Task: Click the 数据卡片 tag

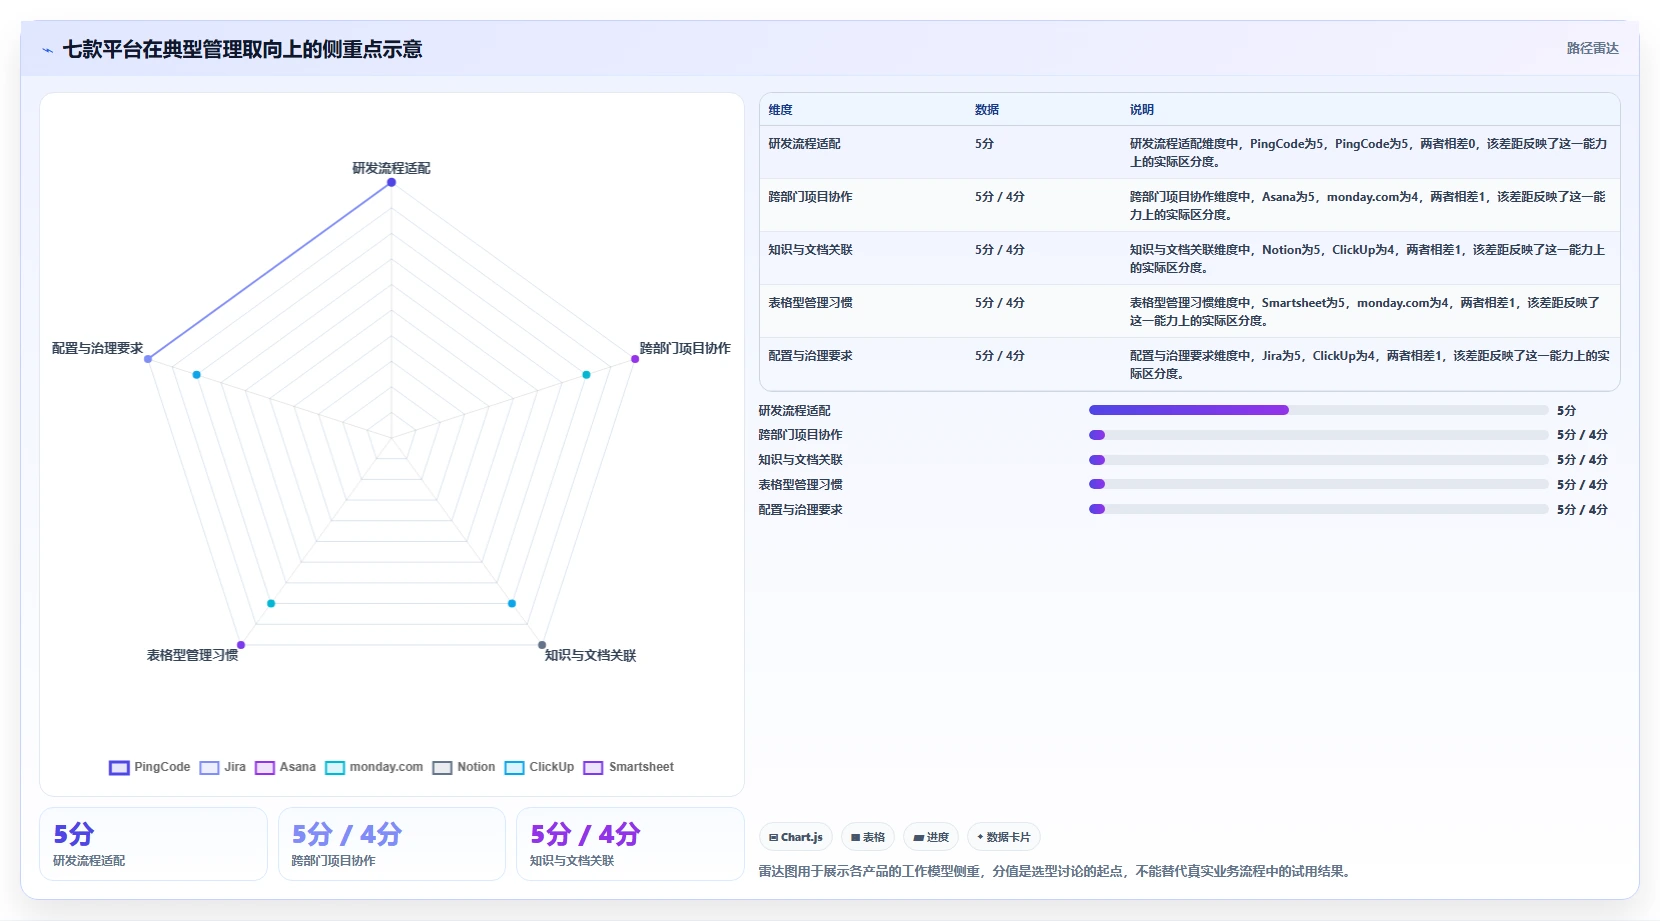Action: 1004,837
